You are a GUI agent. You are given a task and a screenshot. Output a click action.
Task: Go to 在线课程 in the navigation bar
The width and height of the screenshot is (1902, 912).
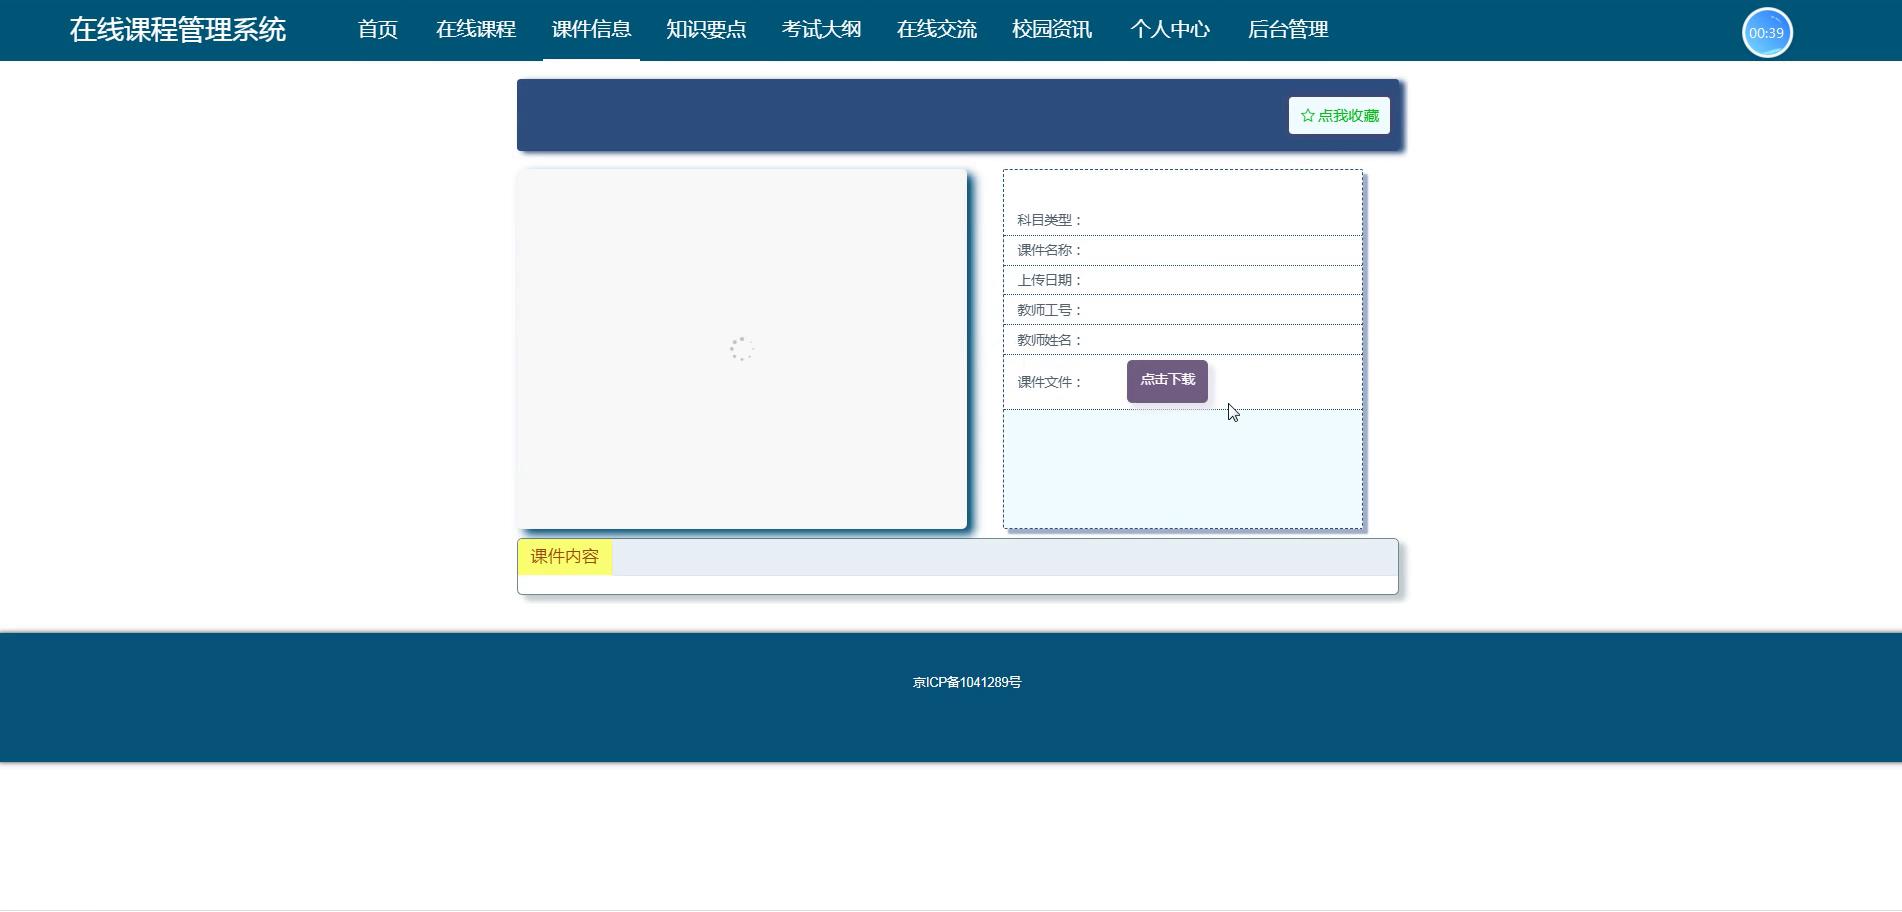pyautogui.click(x=476, y=30)
